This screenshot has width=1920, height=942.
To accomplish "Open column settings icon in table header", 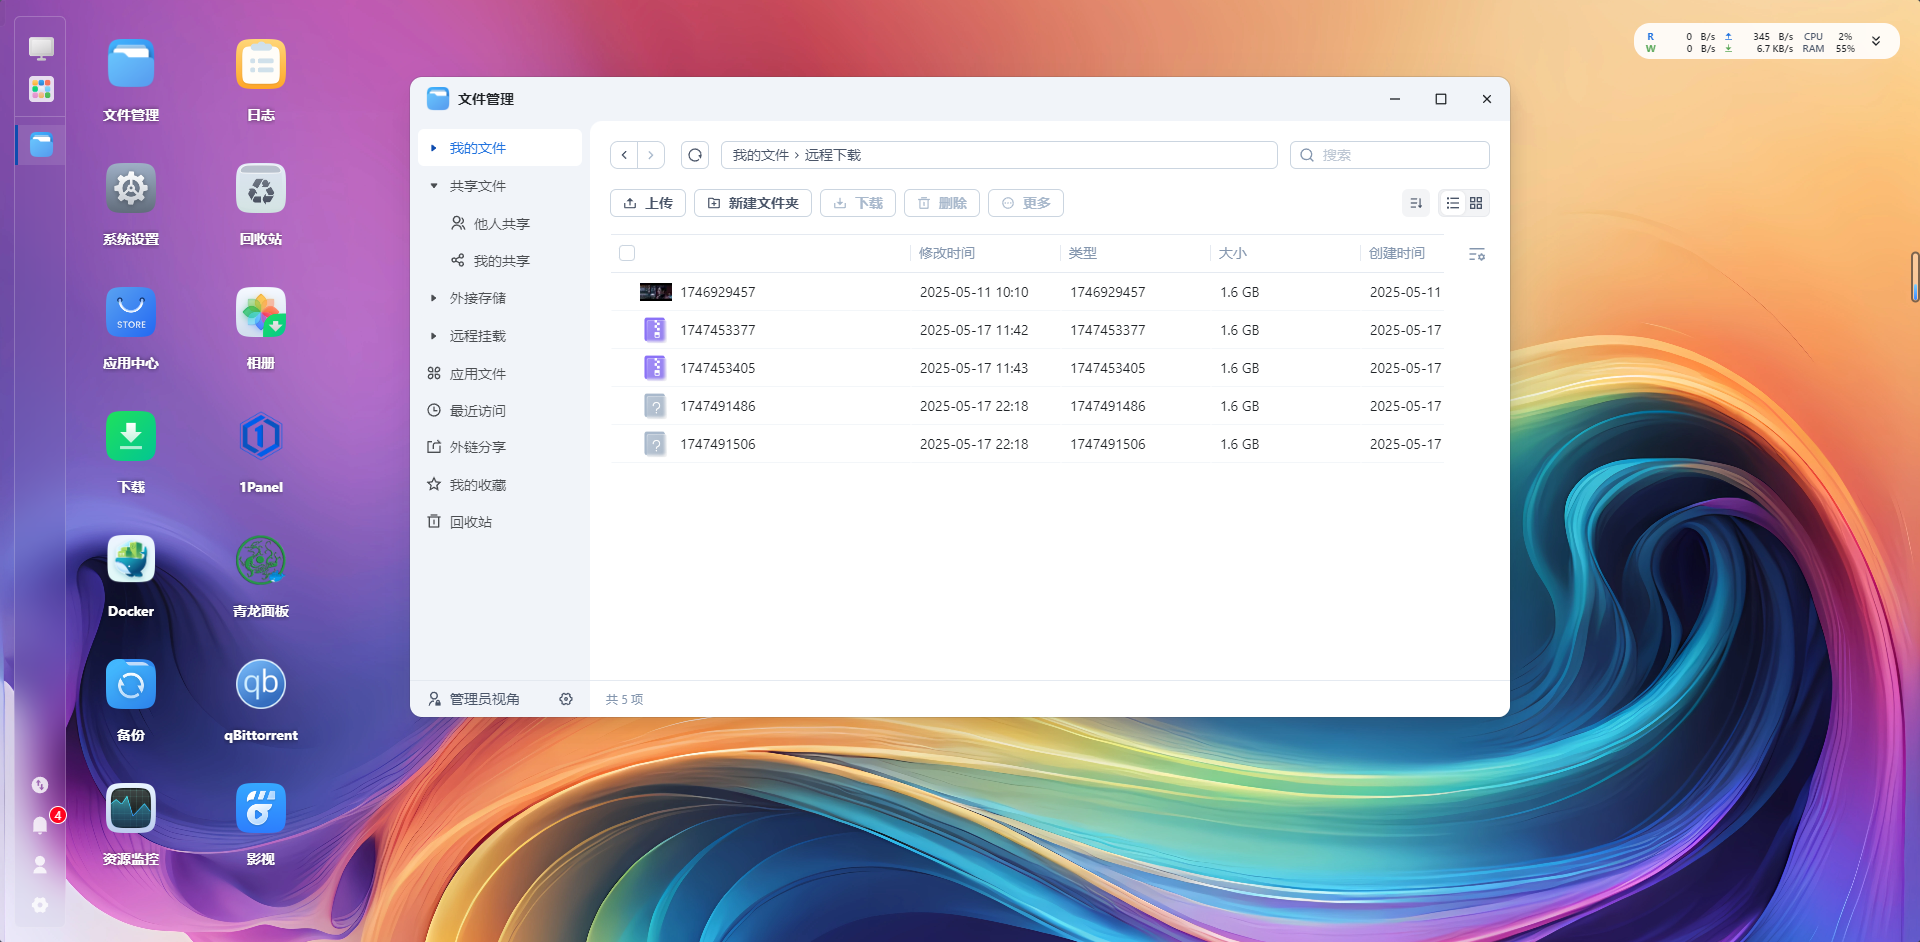I will (1476, 254).
